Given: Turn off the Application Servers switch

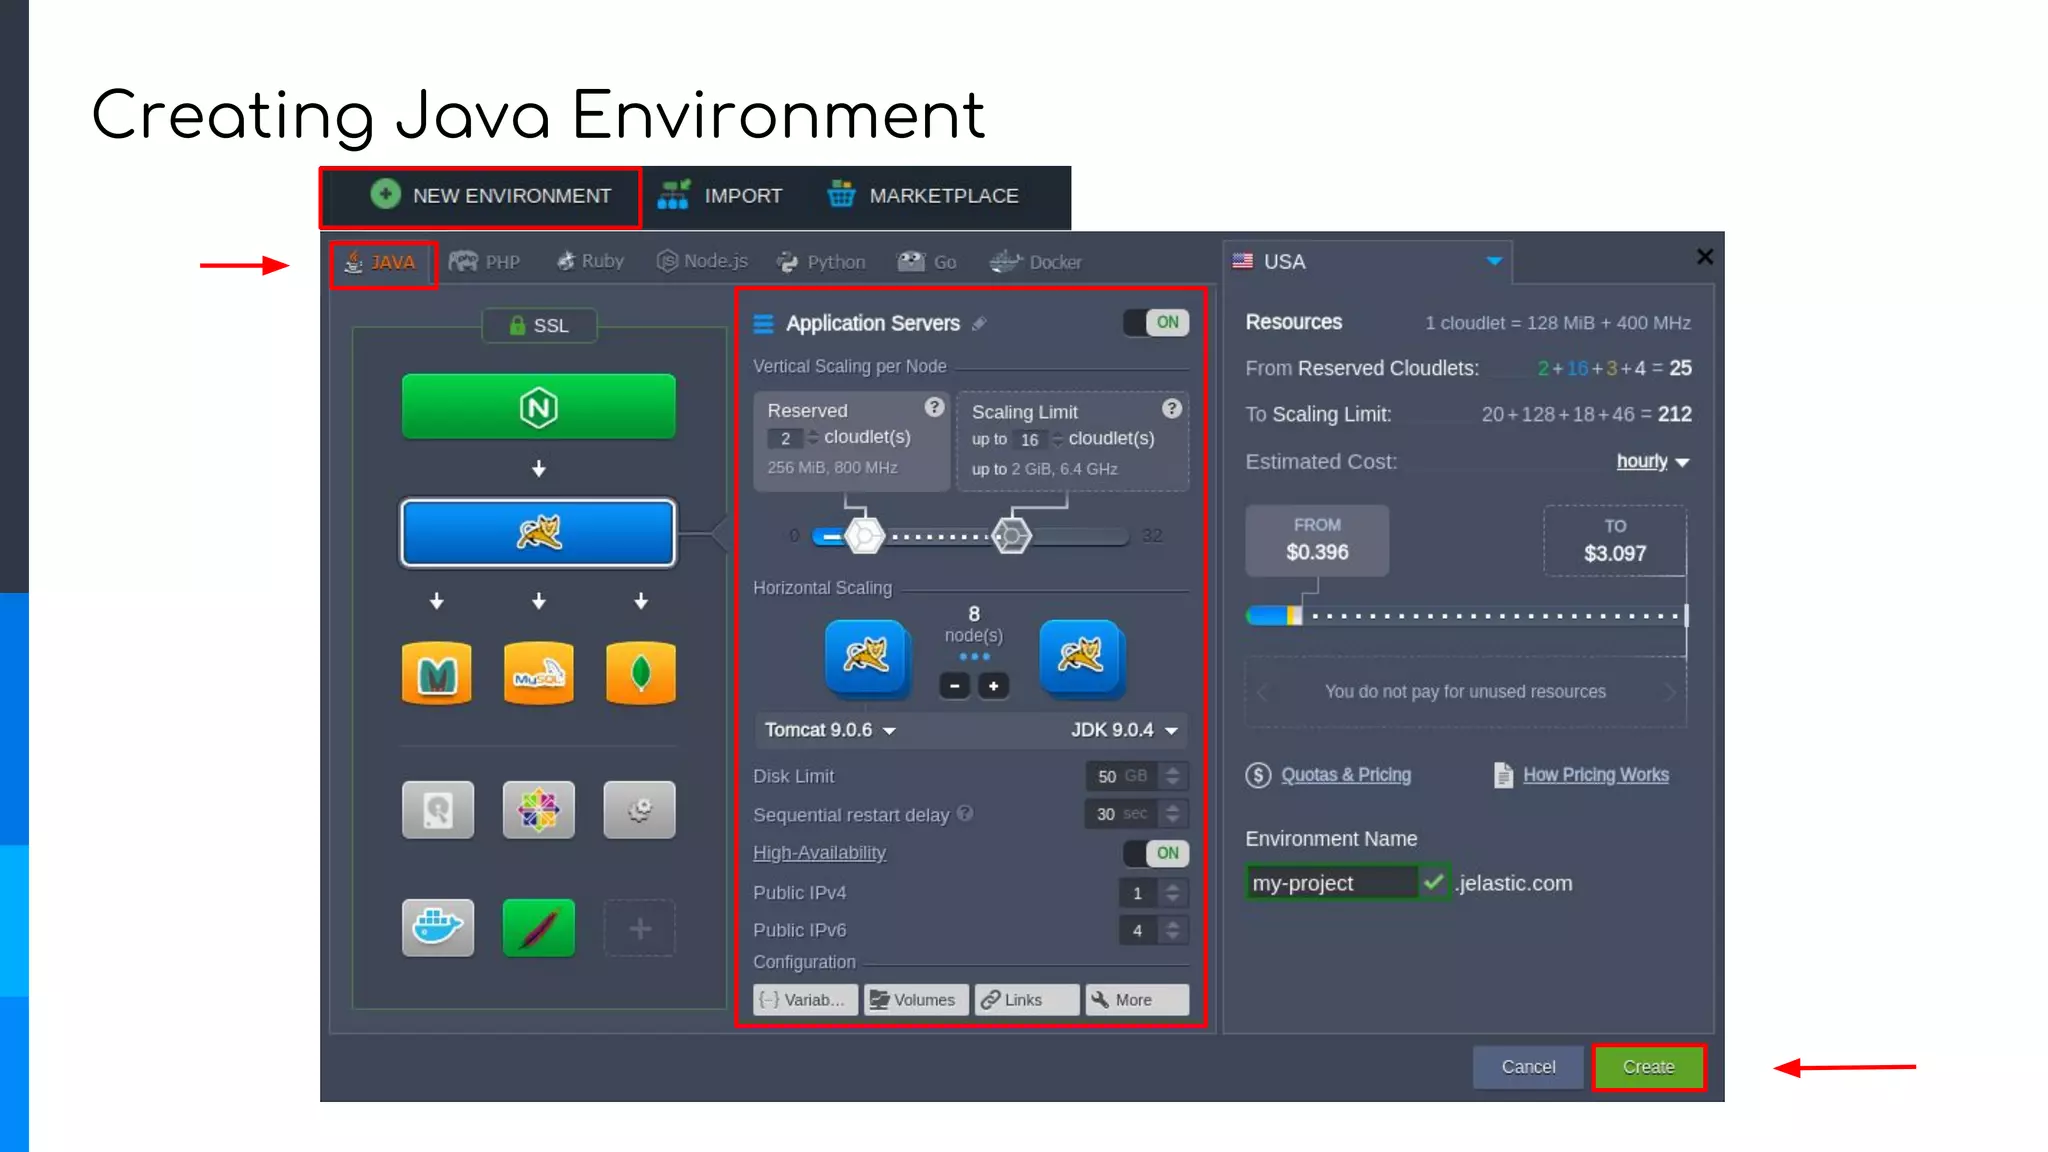Looking at the screenshot, I should [x=1155, y=322].
